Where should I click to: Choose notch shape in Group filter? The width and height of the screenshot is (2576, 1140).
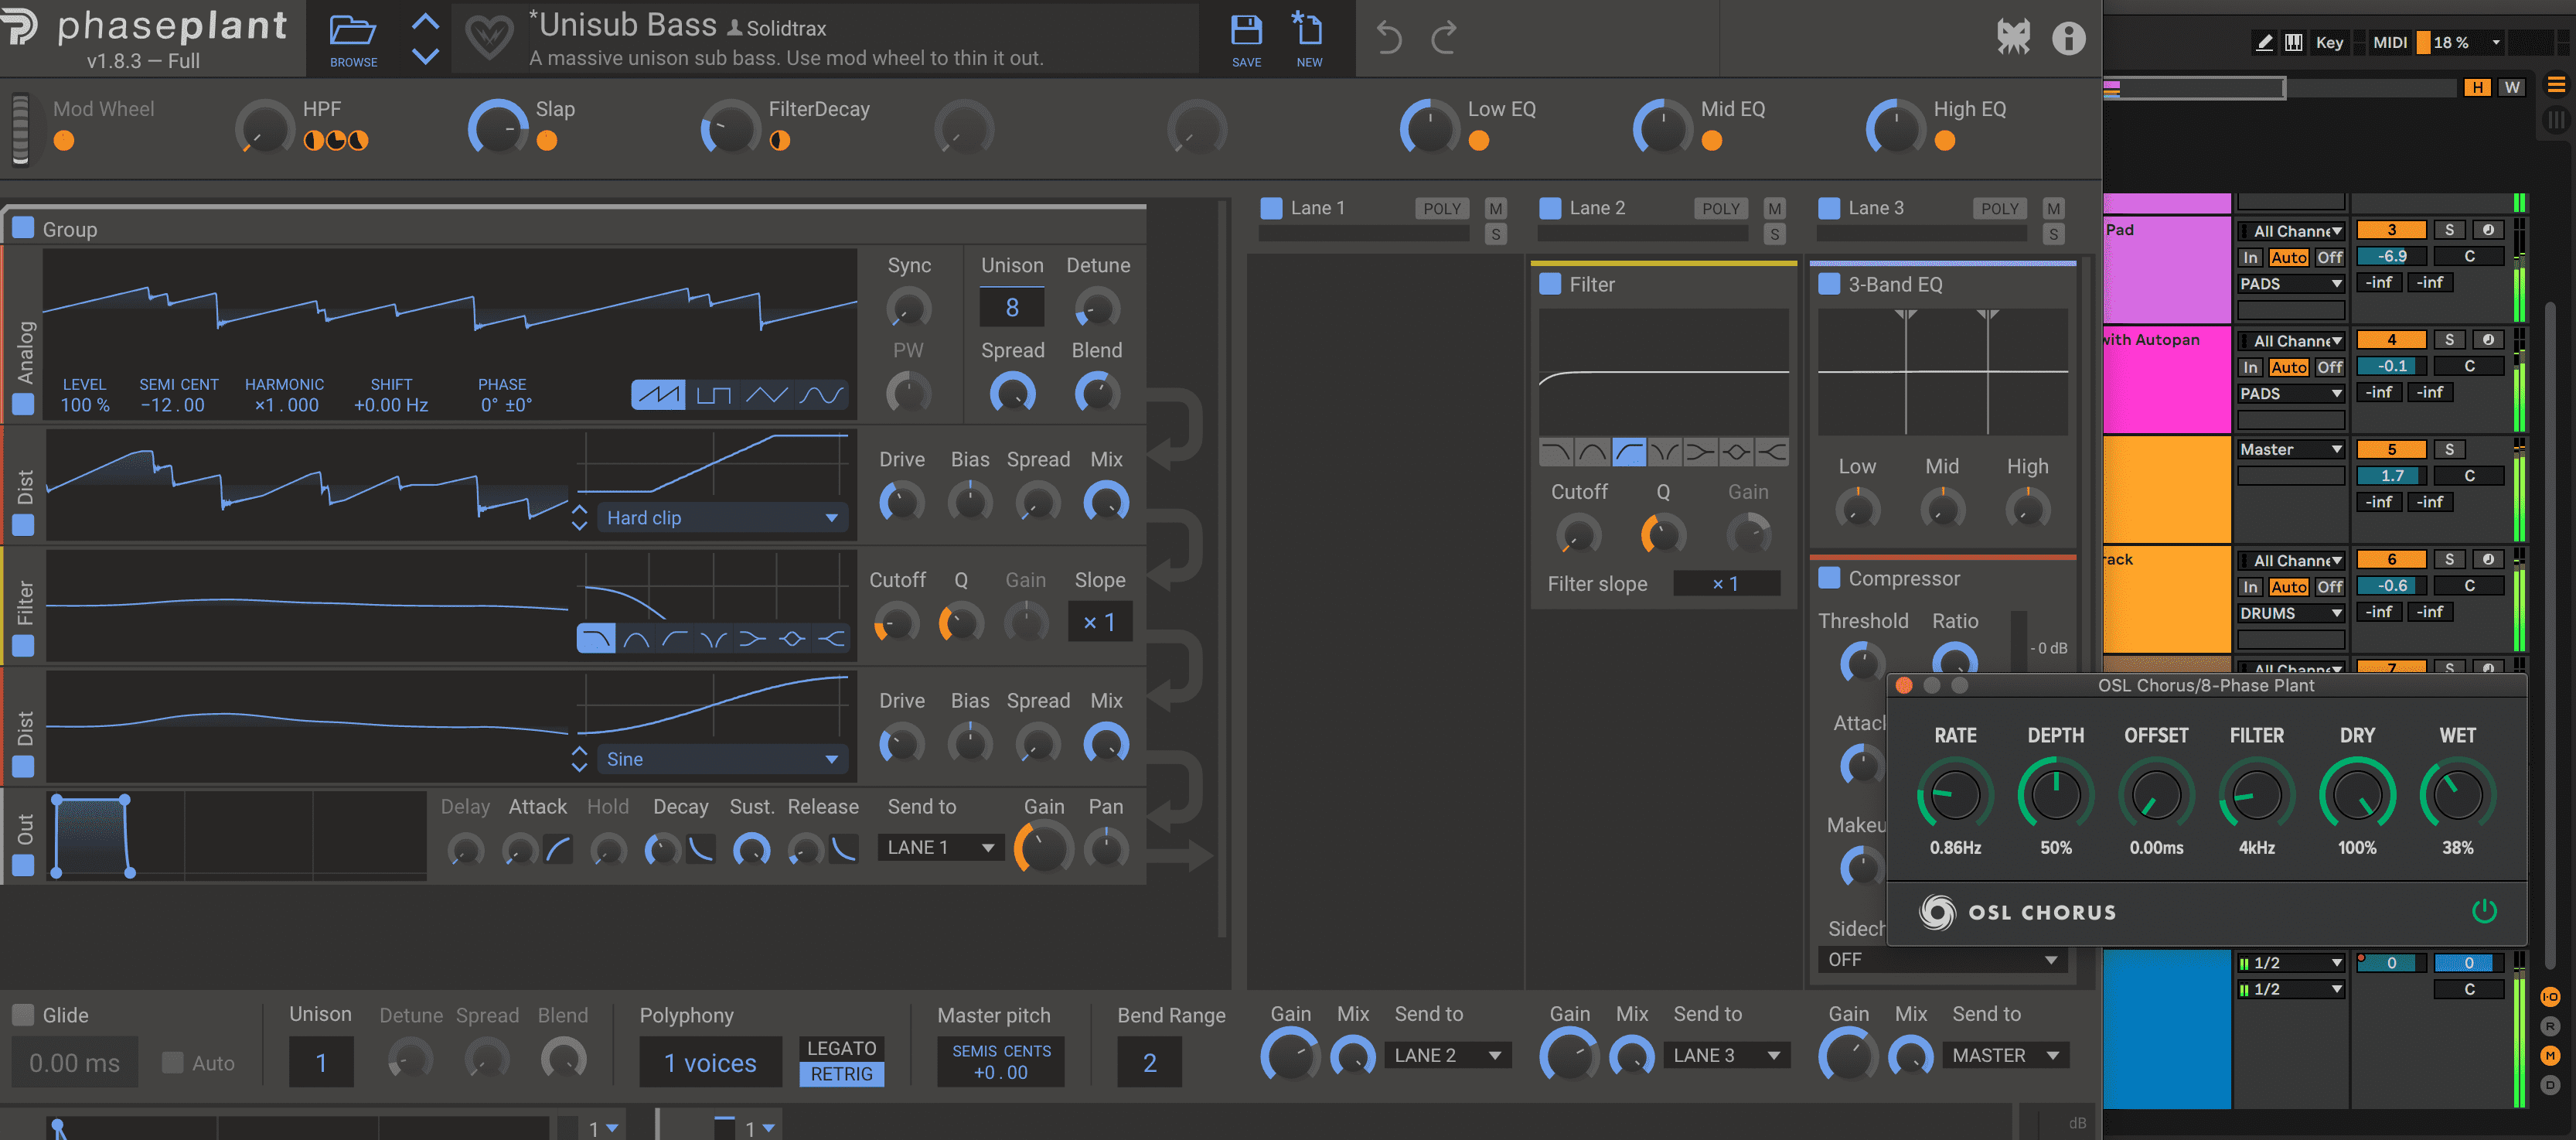(x=714, y=638)
